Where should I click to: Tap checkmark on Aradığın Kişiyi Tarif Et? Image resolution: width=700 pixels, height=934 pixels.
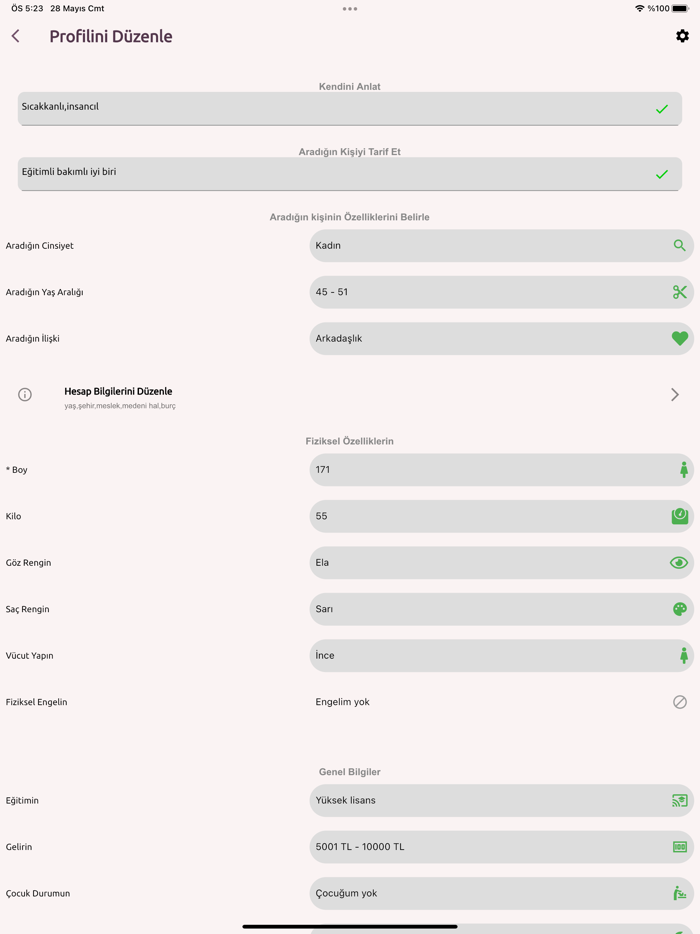661,174
